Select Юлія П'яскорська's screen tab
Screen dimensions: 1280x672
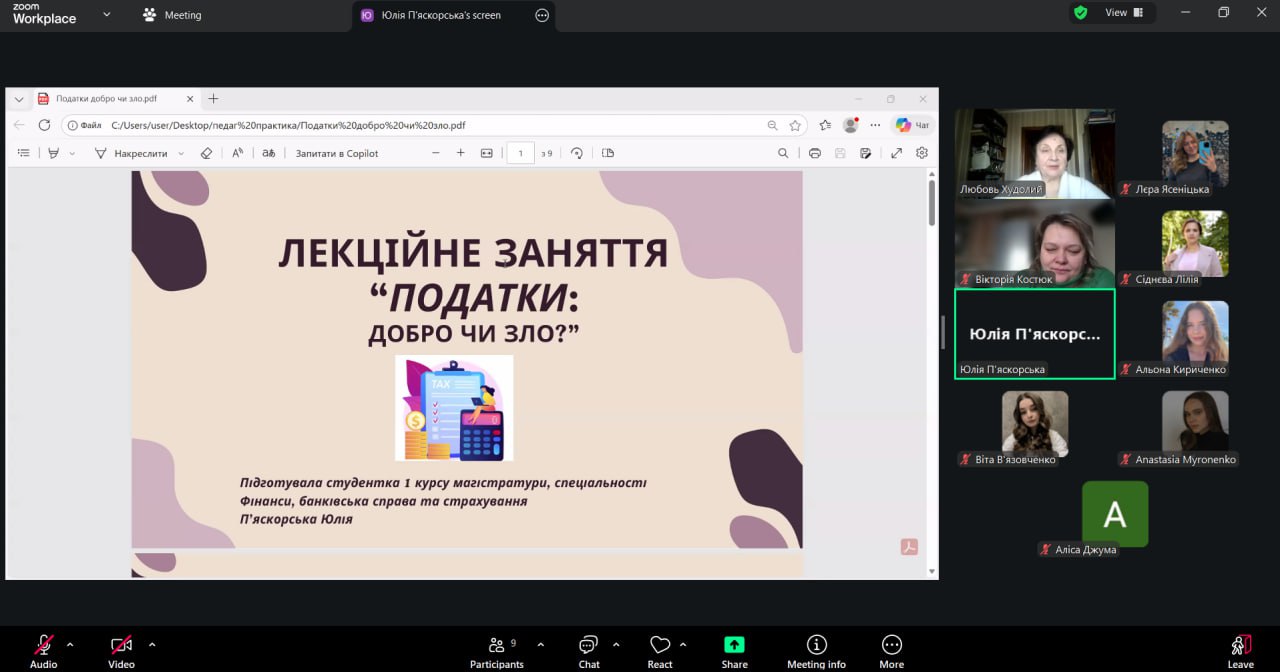[440, 15]
